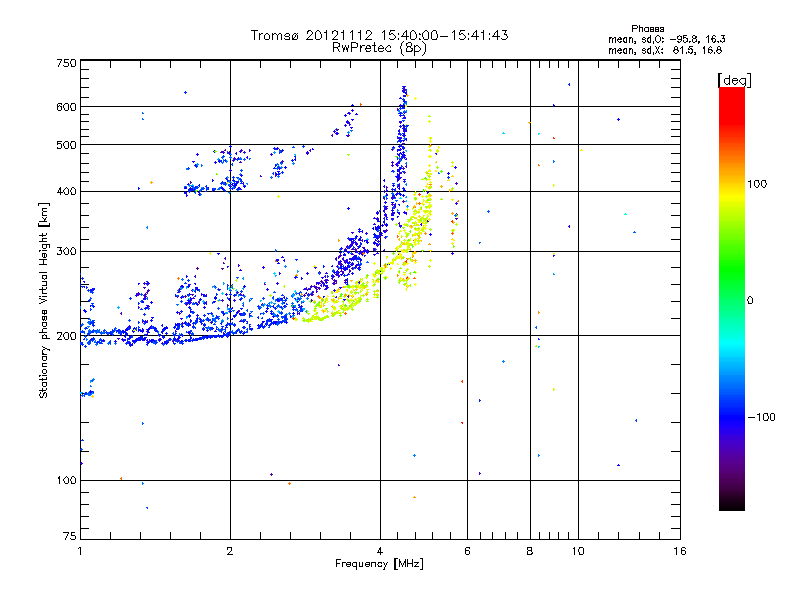Click x-axis tick label '16'
This screenshot has width=800, height=600.
click(680, 551)
